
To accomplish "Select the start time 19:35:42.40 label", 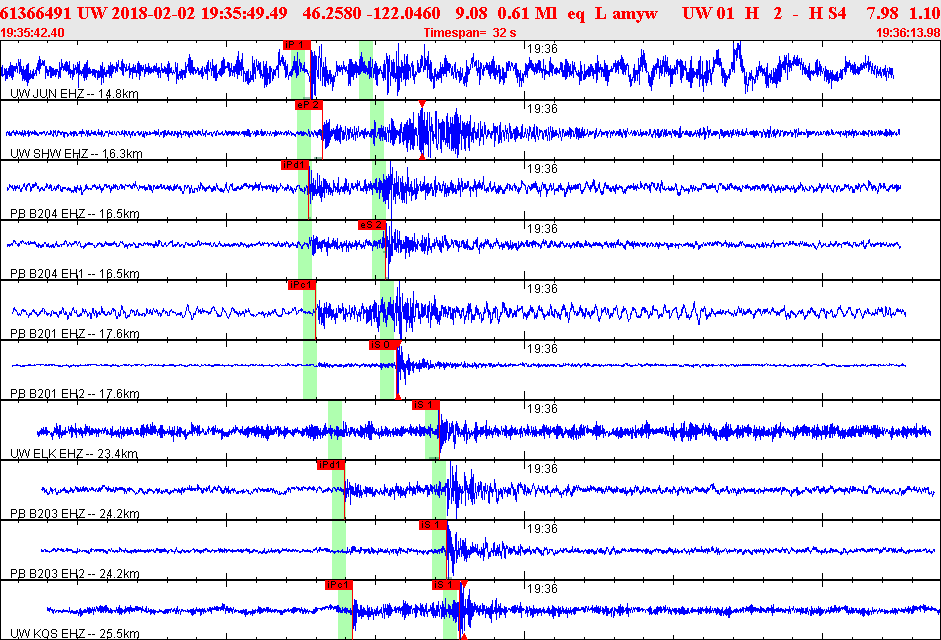I will pyautogui.click(x=34, y=33).
